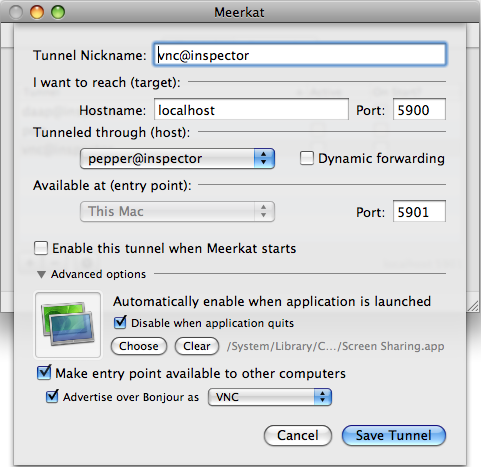Click the Save Tunnel button
The width and height of the screenshot is (481, 467).
point(394,435)
